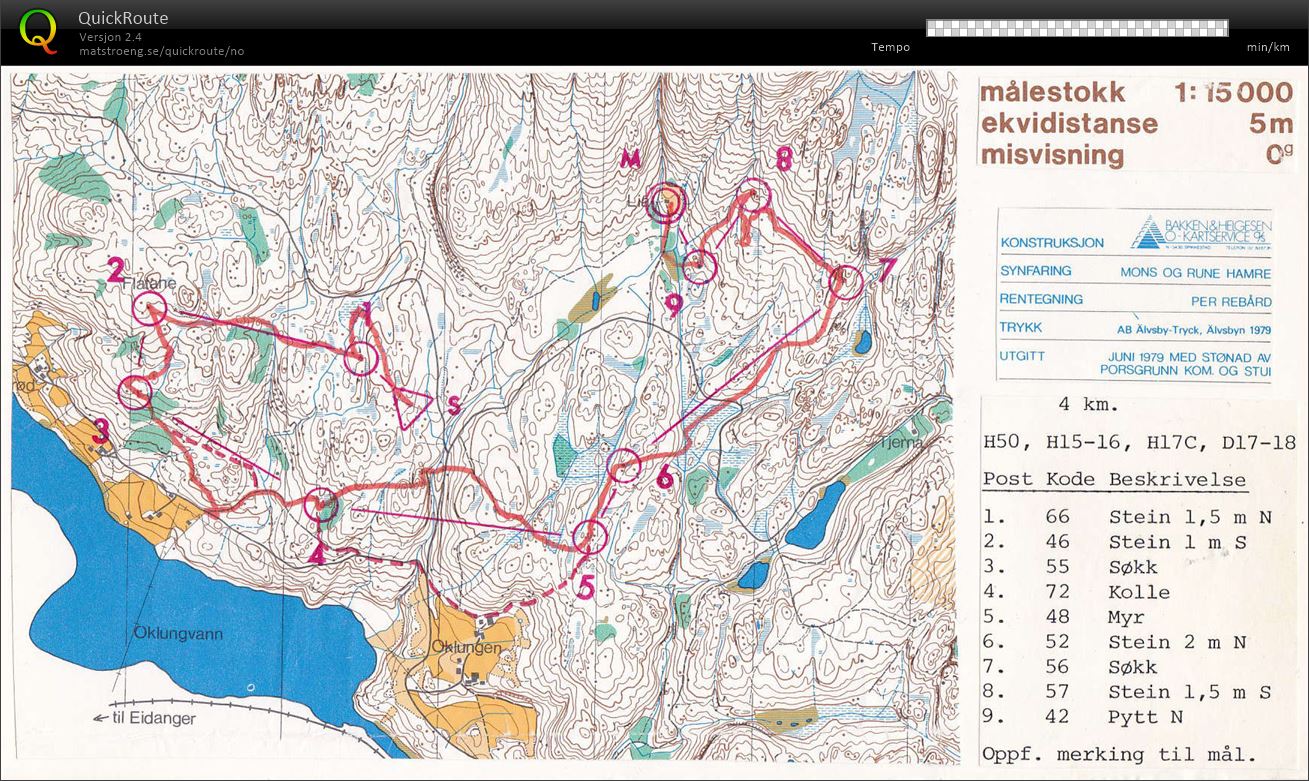Select control circle 3 on the map
This screenshot has height=781, width=1309.
pos(135,393)
